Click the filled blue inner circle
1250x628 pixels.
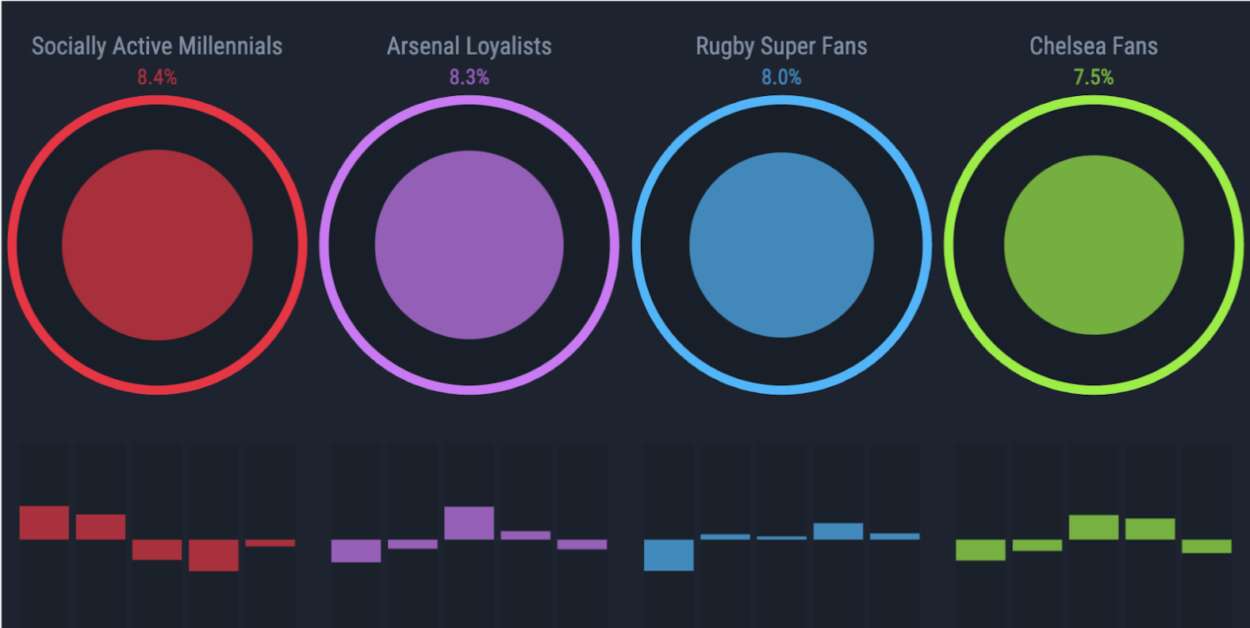[781, 244]
